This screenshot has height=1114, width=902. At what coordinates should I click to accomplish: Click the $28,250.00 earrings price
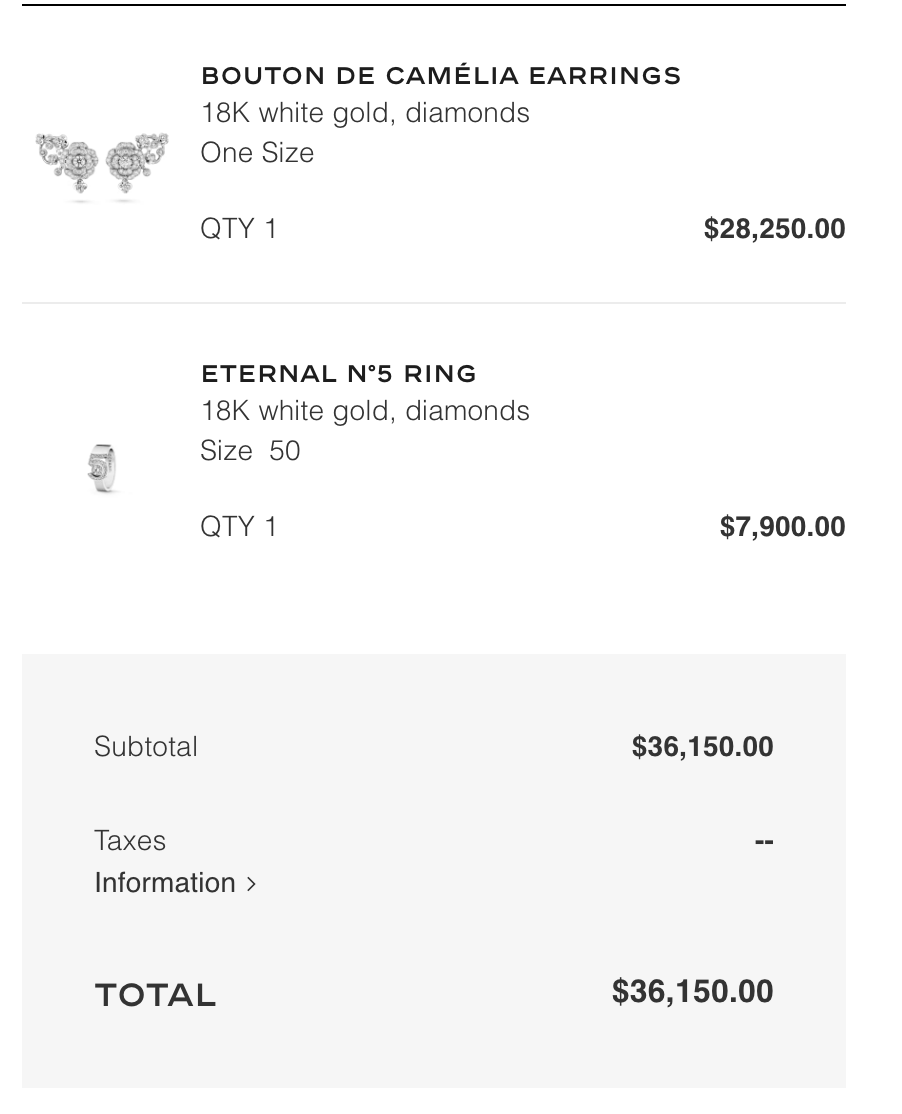(x=774, y=229)
